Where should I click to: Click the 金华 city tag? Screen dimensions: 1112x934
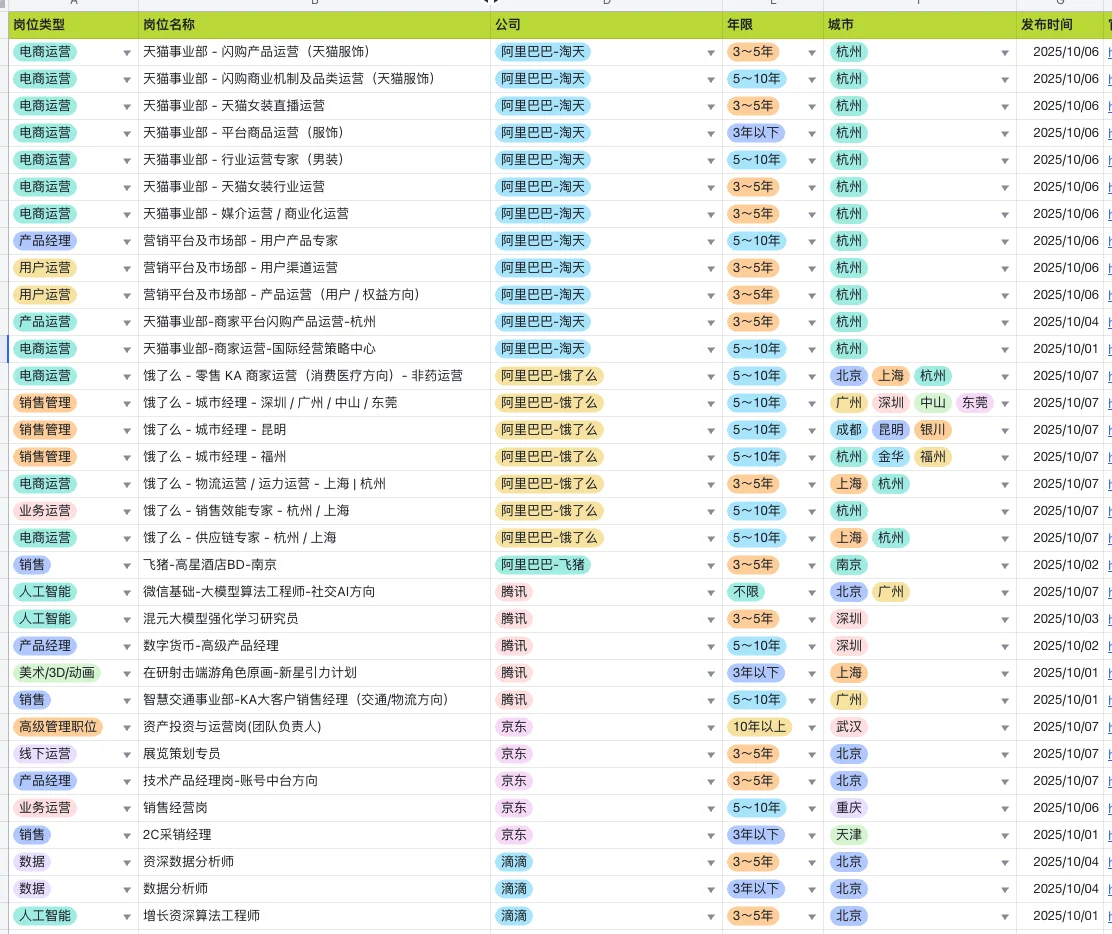[891, 456]
